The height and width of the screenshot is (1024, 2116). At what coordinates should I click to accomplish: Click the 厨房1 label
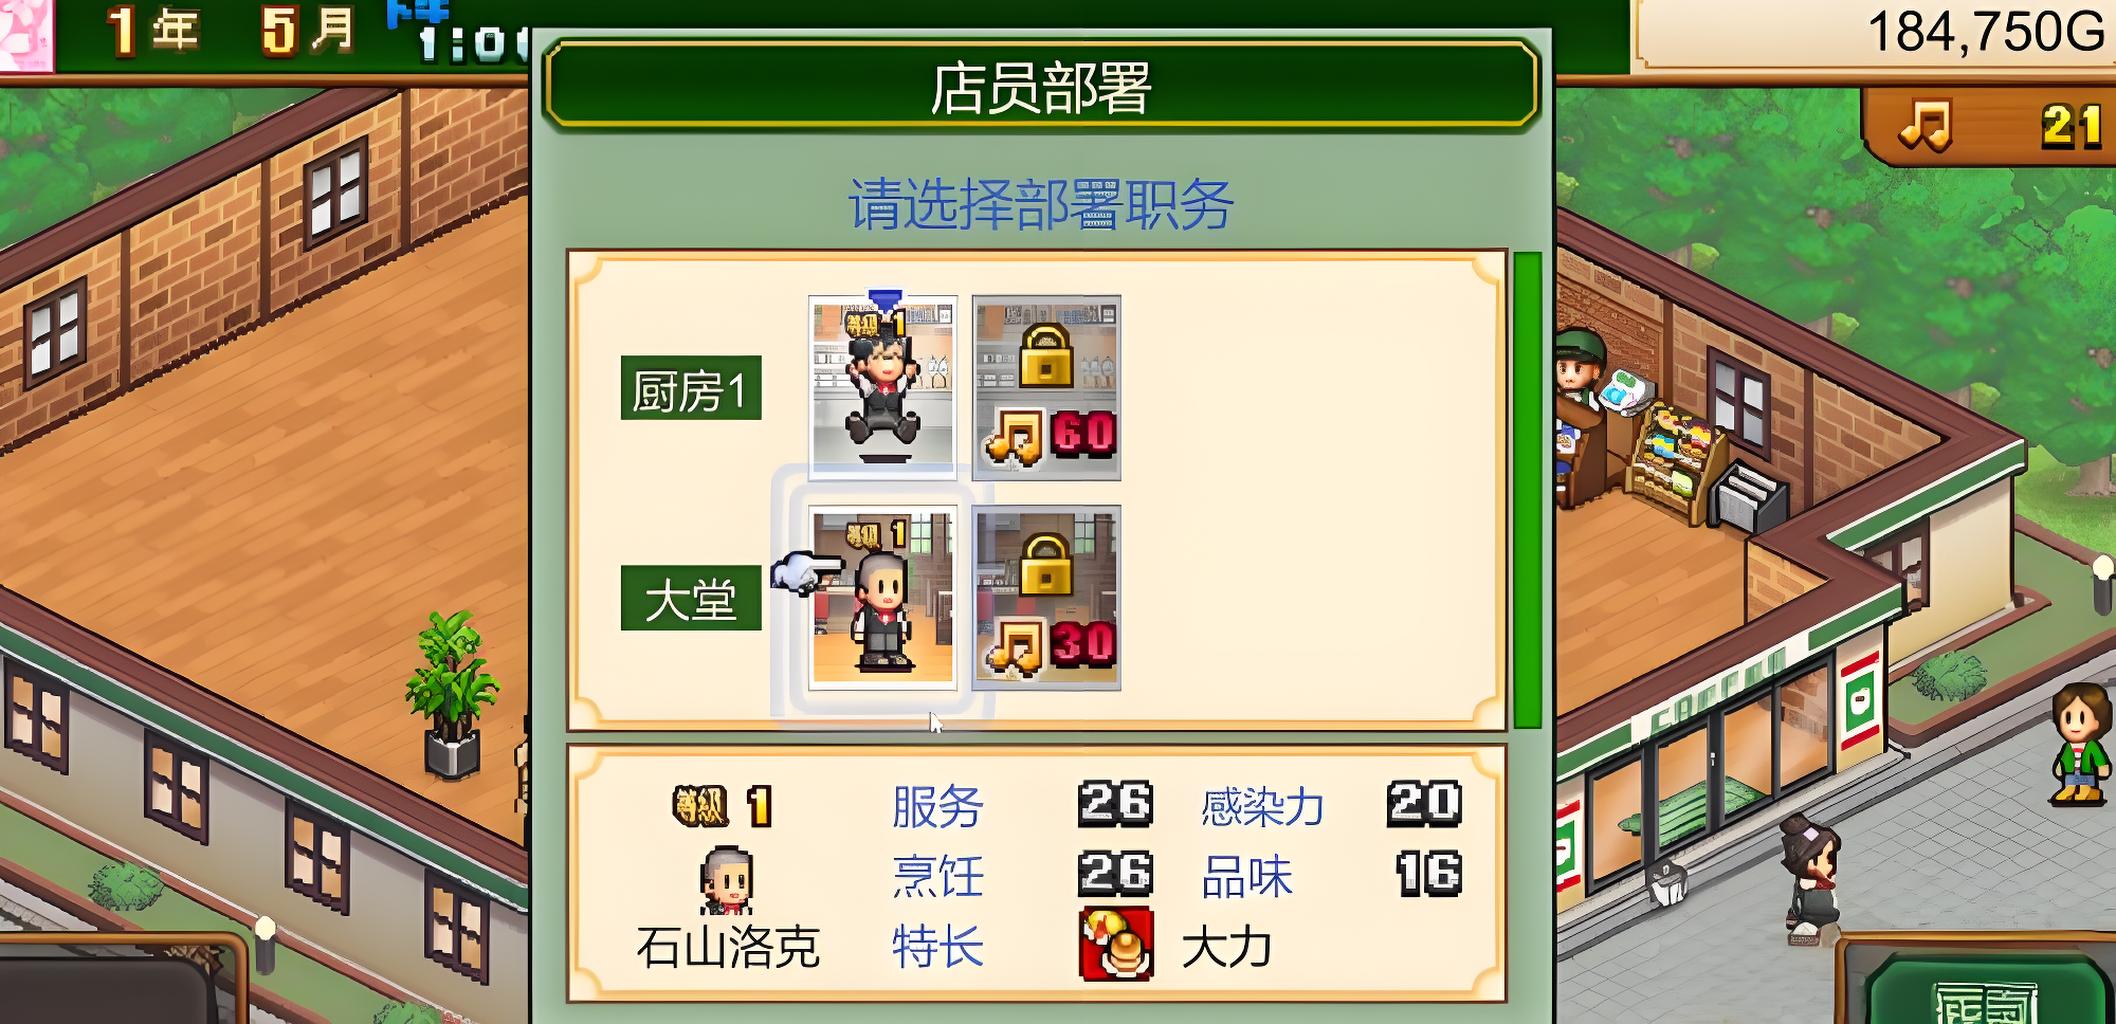[x=691, y=388]
